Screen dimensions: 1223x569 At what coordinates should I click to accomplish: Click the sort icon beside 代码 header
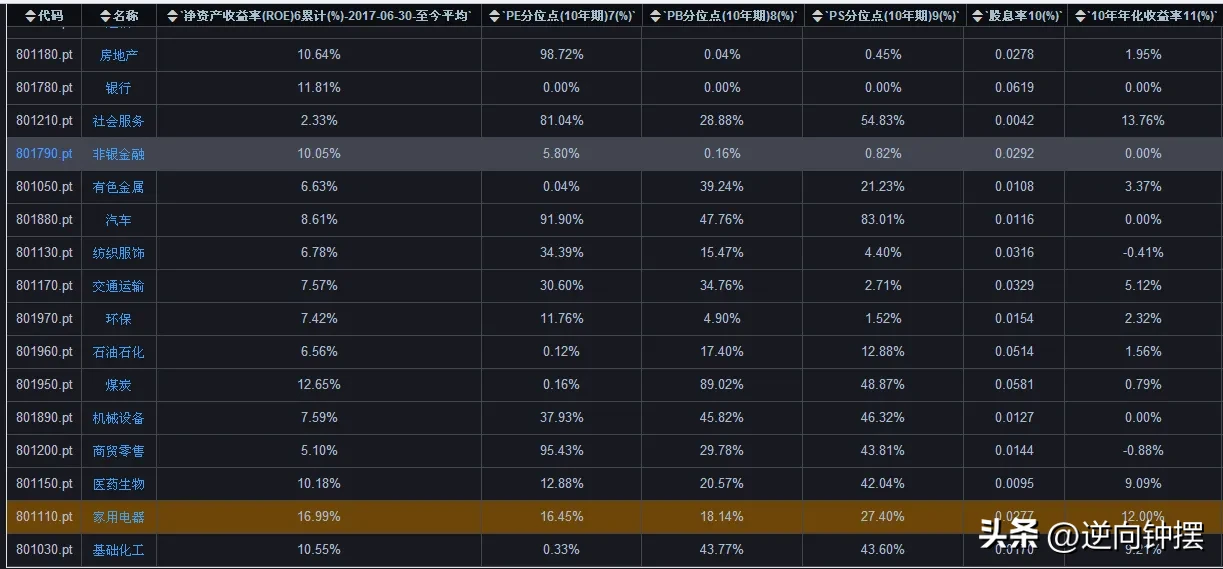pos(30,16)
